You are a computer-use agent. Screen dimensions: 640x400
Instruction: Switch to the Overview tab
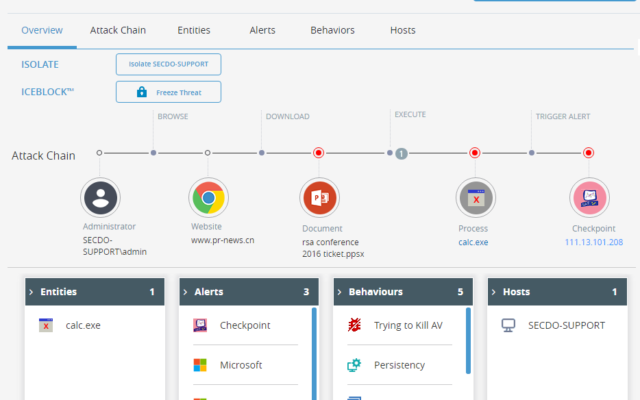(x=42, y=30)
